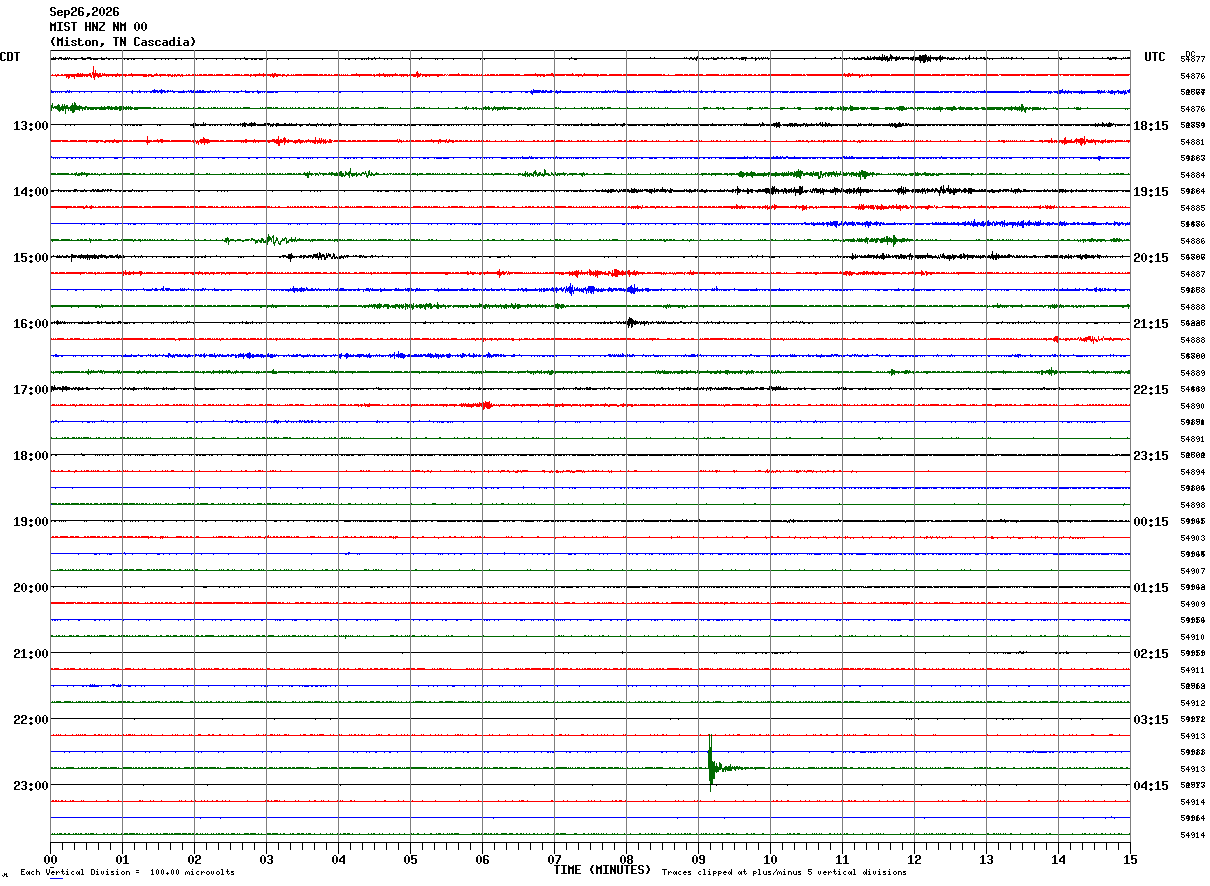The width and height of the screenshot is (1210, 886).
Task: Click the Traces clipped footnote text
Action: [x=784, y=873]
